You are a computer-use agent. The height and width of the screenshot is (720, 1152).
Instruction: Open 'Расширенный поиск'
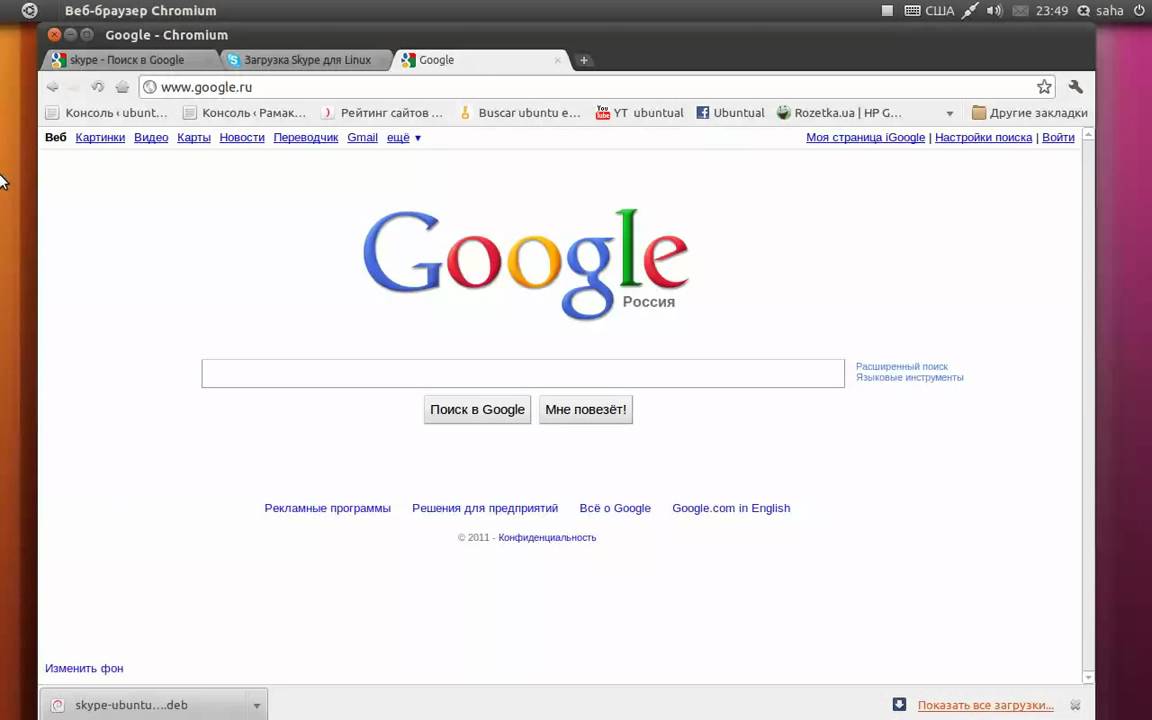coord(901,367)
